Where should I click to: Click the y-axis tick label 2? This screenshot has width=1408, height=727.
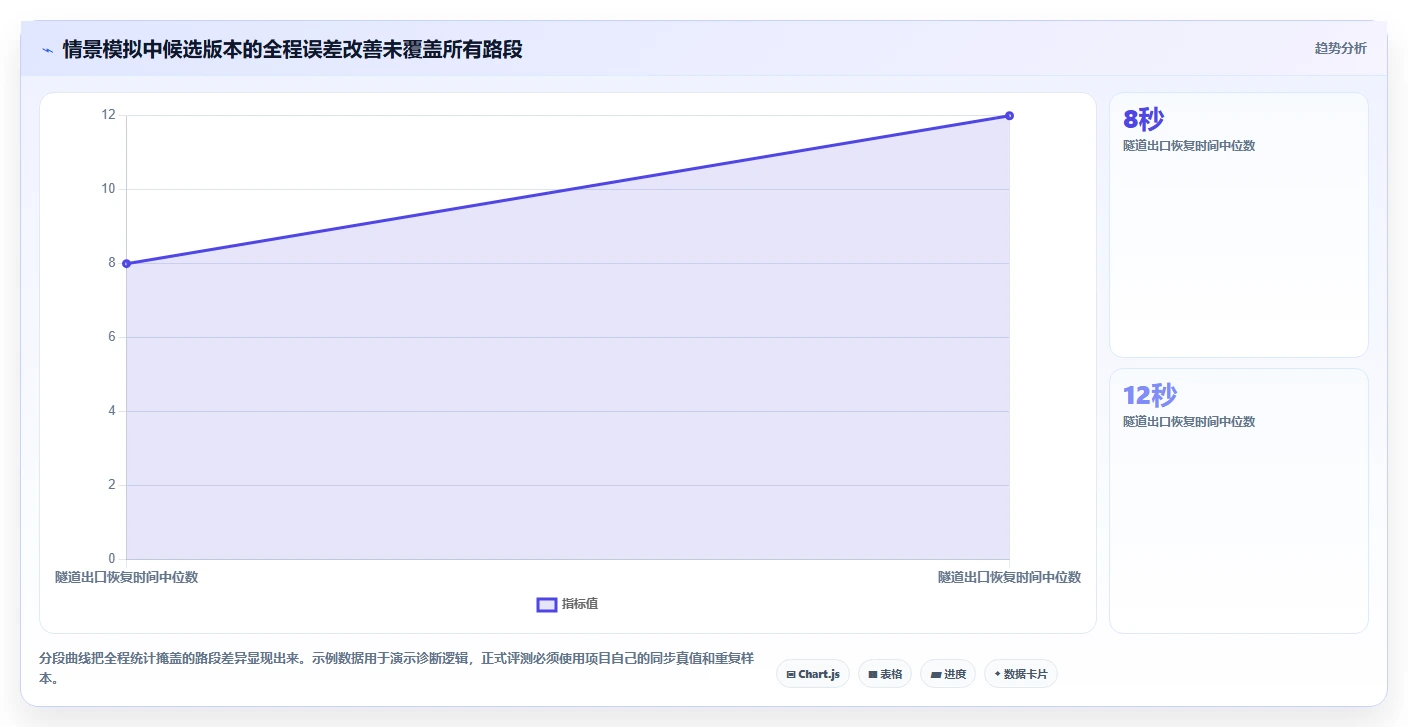112,485
